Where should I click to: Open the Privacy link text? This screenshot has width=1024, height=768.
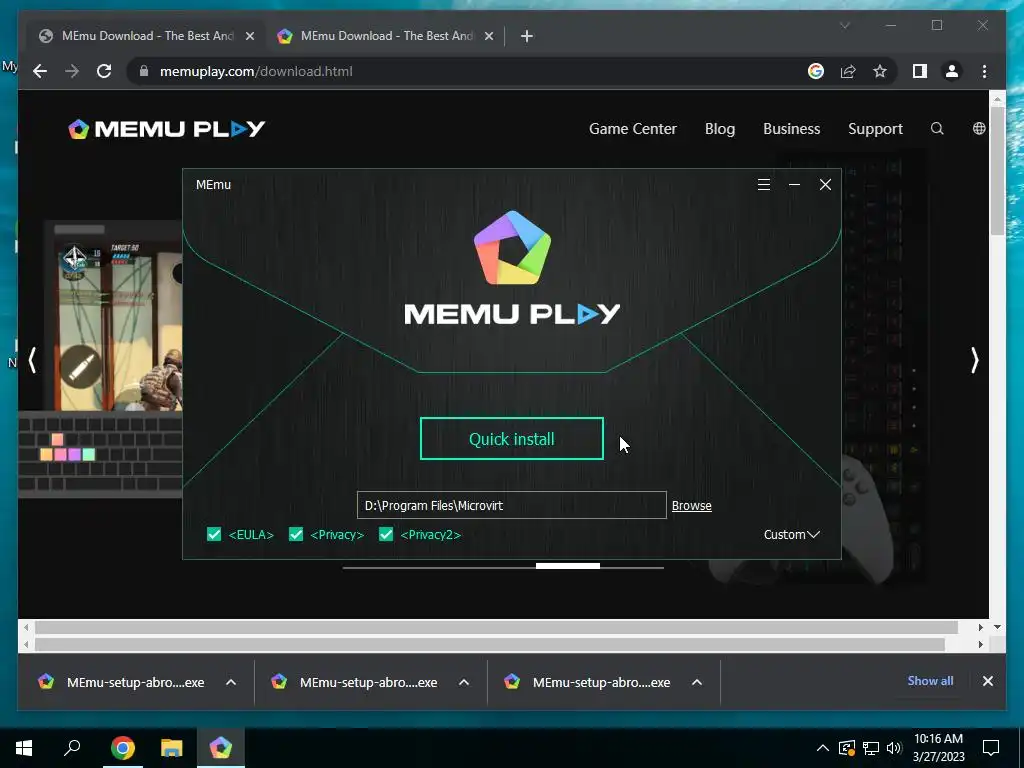pos(337,534)
